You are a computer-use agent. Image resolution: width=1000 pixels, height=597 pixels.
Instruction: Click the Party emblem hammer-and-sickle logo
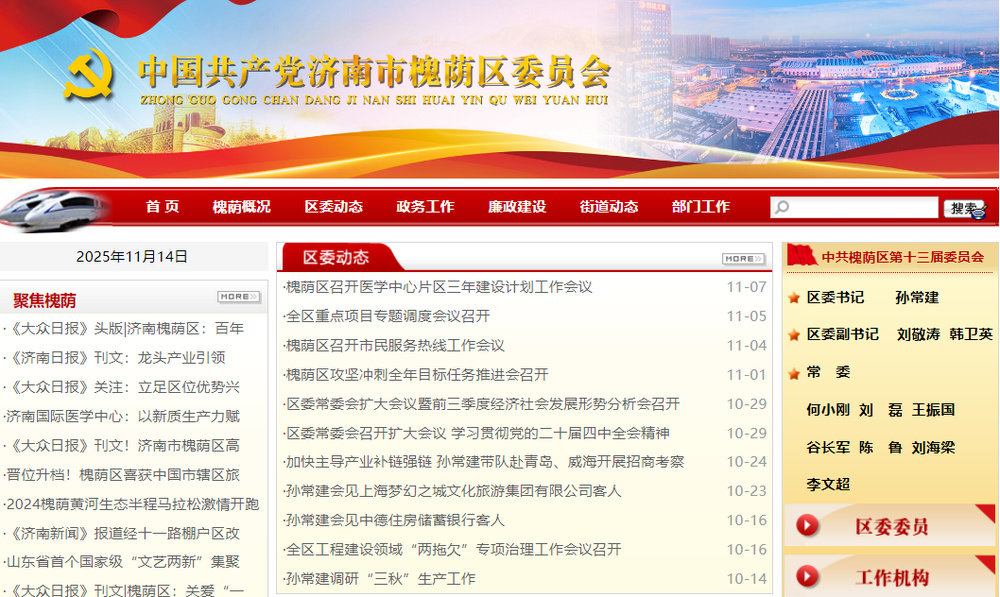(x=90, y=73)
